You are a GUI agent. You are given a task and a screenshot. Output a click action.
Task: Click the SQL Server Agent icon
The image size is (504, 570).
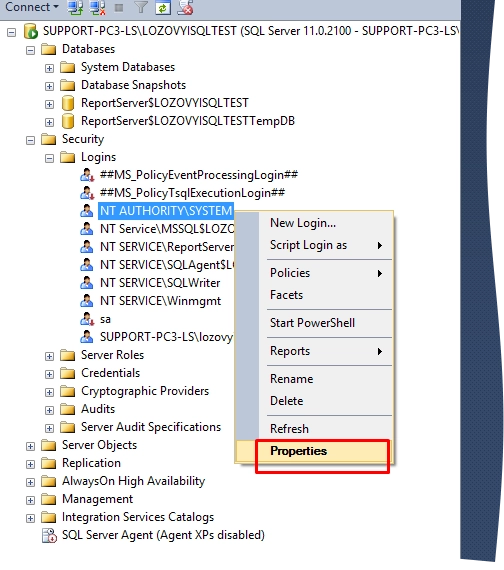pos(49,535)
